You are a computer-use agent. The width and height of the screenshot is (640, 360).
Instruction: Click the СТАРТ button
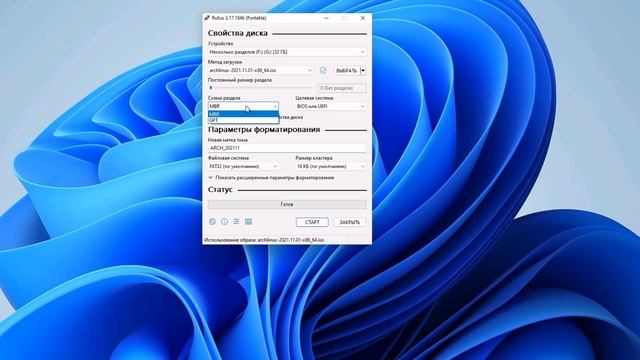click(x=312, y=222)
